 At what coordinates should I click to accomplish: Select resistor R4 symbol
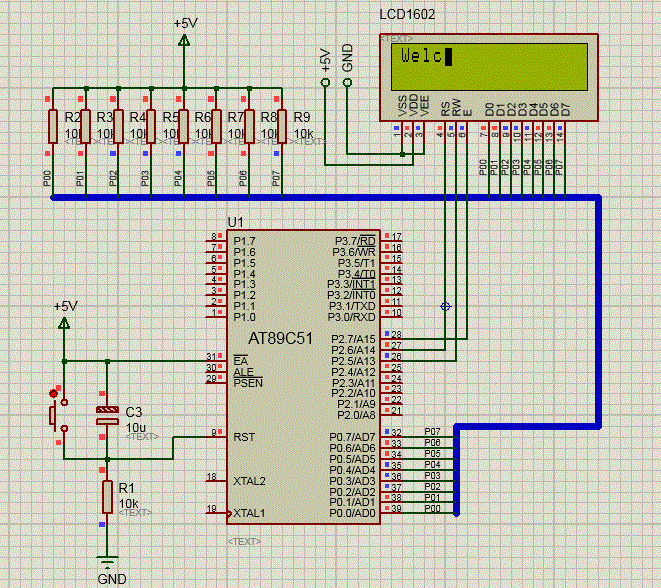118,126
